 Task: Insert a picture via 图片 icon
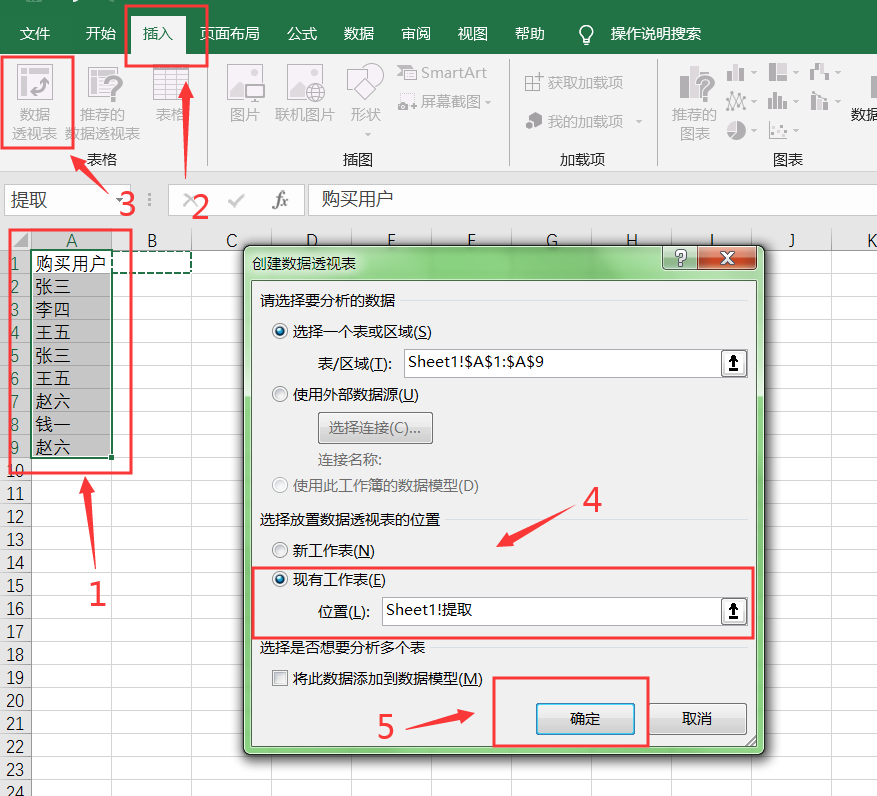[244, 95]
